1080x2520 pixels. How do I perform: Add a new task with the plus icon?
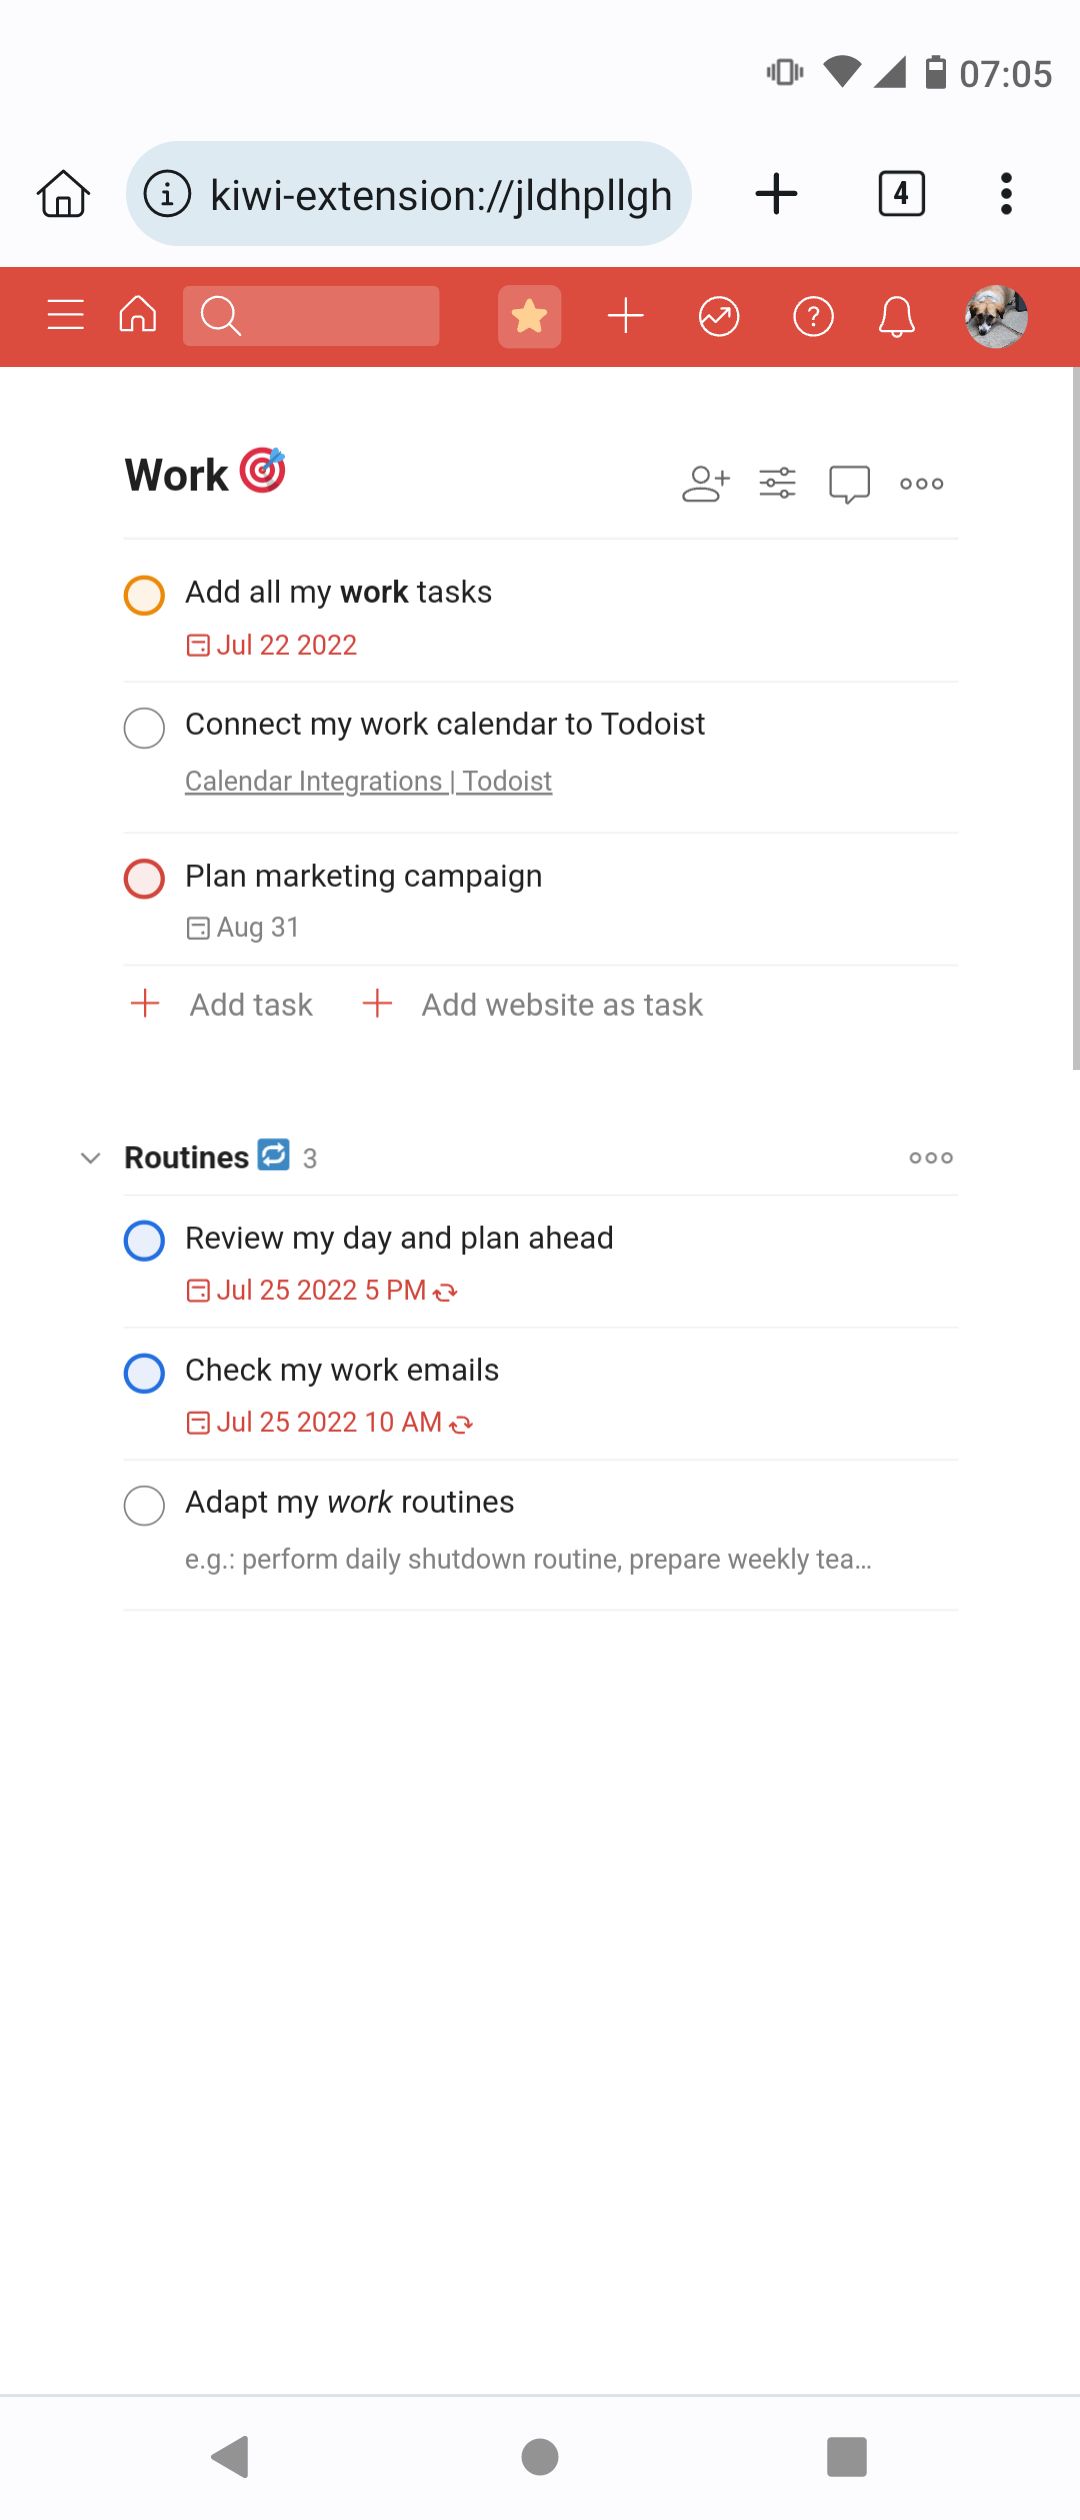pyautogui.click(x=625, y=316)
